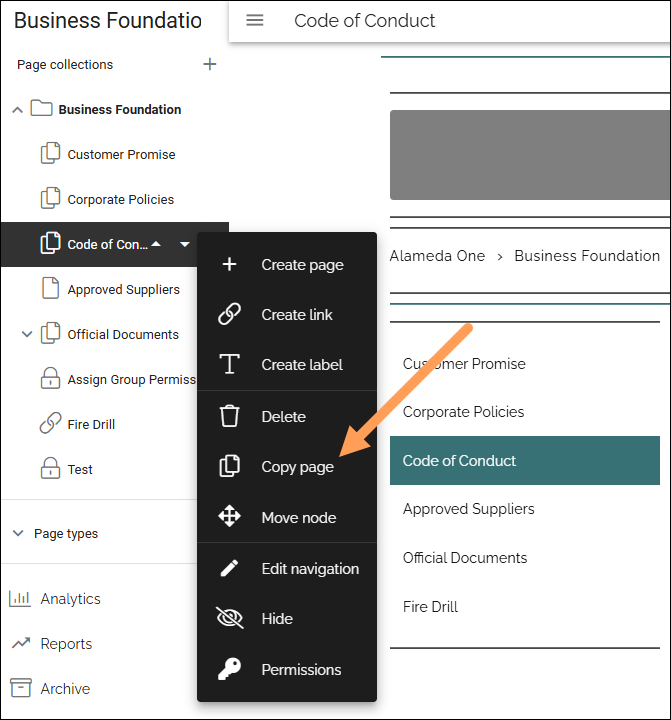Open Archive in the sidebar
671x720 pixels.
65,688
